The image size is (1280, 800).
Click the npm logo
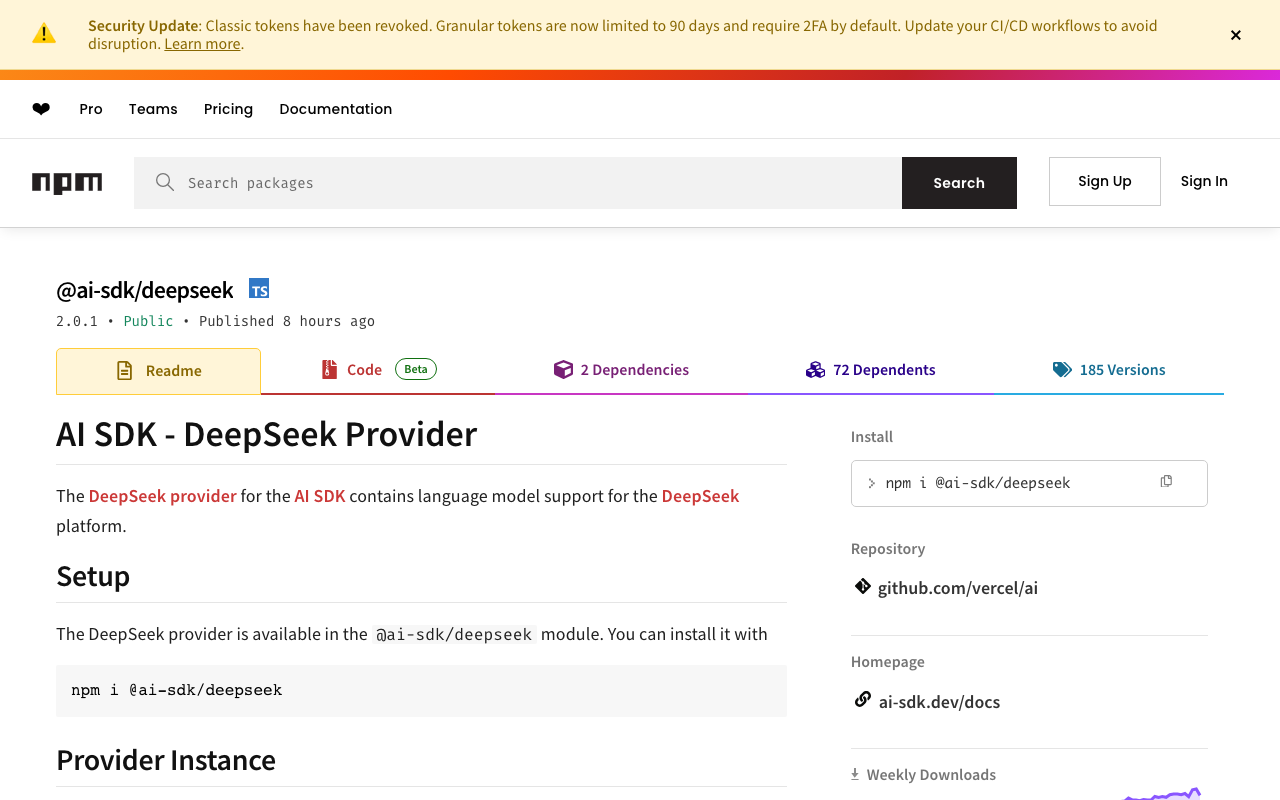67,183
